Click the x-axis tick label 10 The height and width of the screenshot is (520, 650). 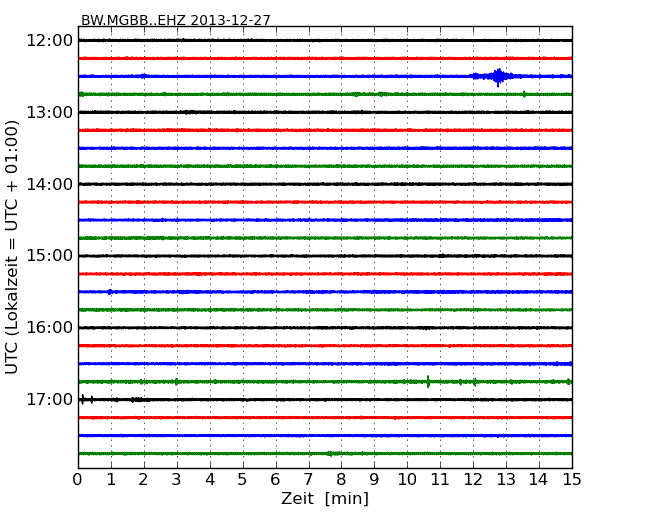click(407, 480)
